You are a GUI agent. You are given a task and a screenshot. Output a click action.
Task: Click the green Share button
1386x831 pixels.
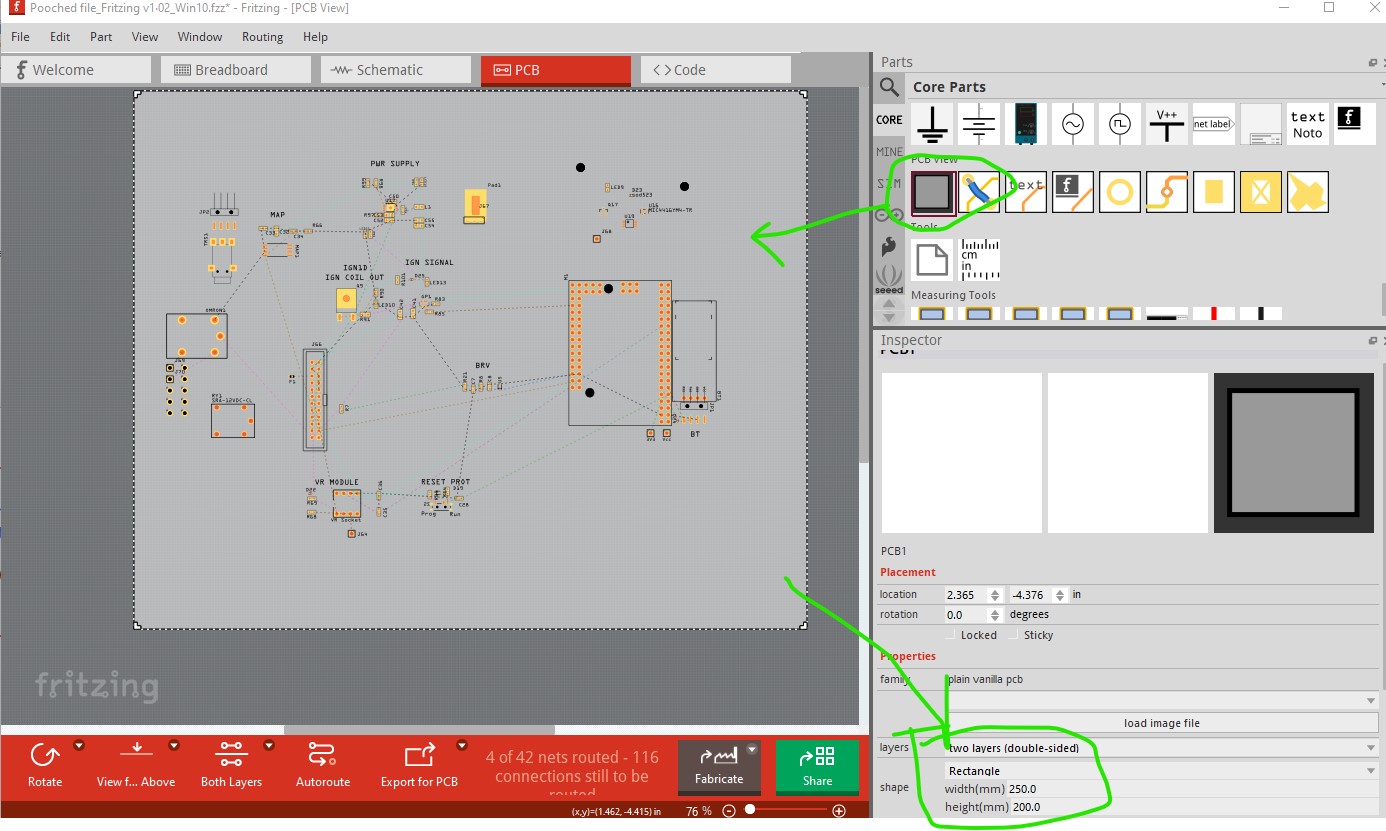pos(817,768)
